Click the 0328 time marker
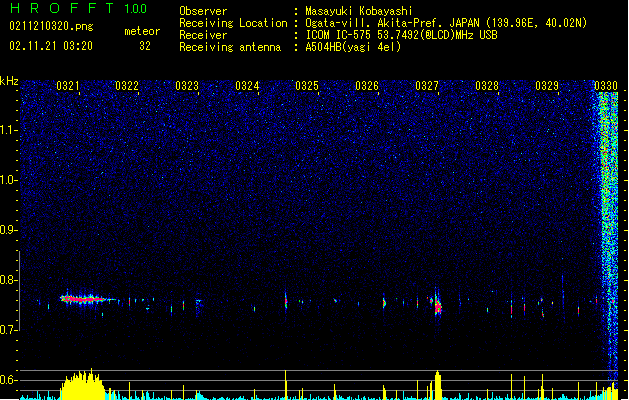629x400 pixels. [x=487, y=86]
